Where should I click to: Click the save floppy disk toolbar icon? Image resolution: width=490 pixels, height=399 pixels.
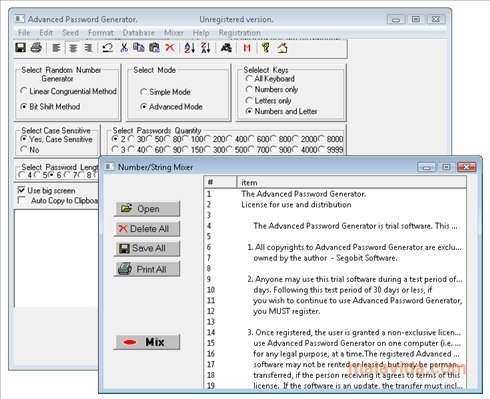pyautogui.click(x=21, y=48)
